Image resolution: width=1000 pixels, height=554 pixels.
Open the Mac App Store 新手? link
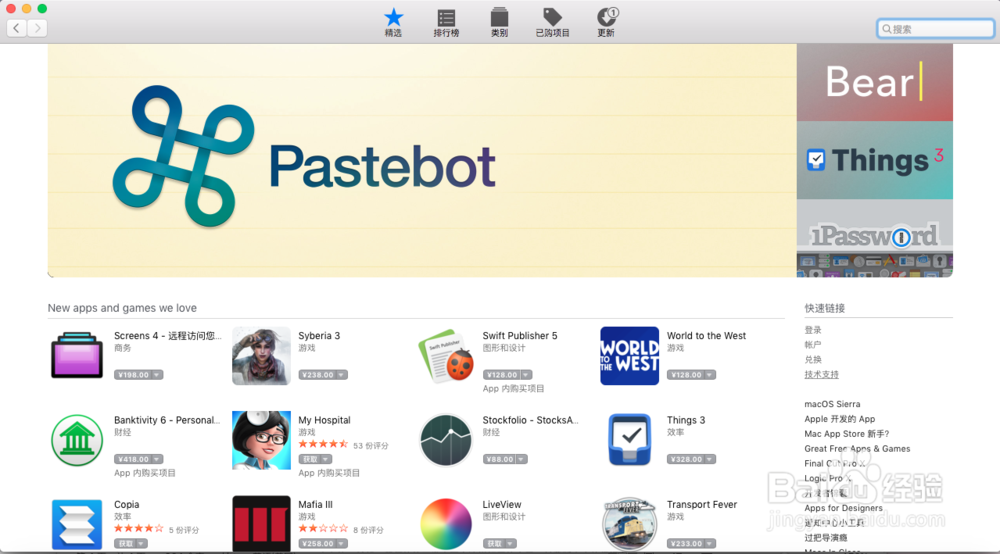click(x=846, y=434)
